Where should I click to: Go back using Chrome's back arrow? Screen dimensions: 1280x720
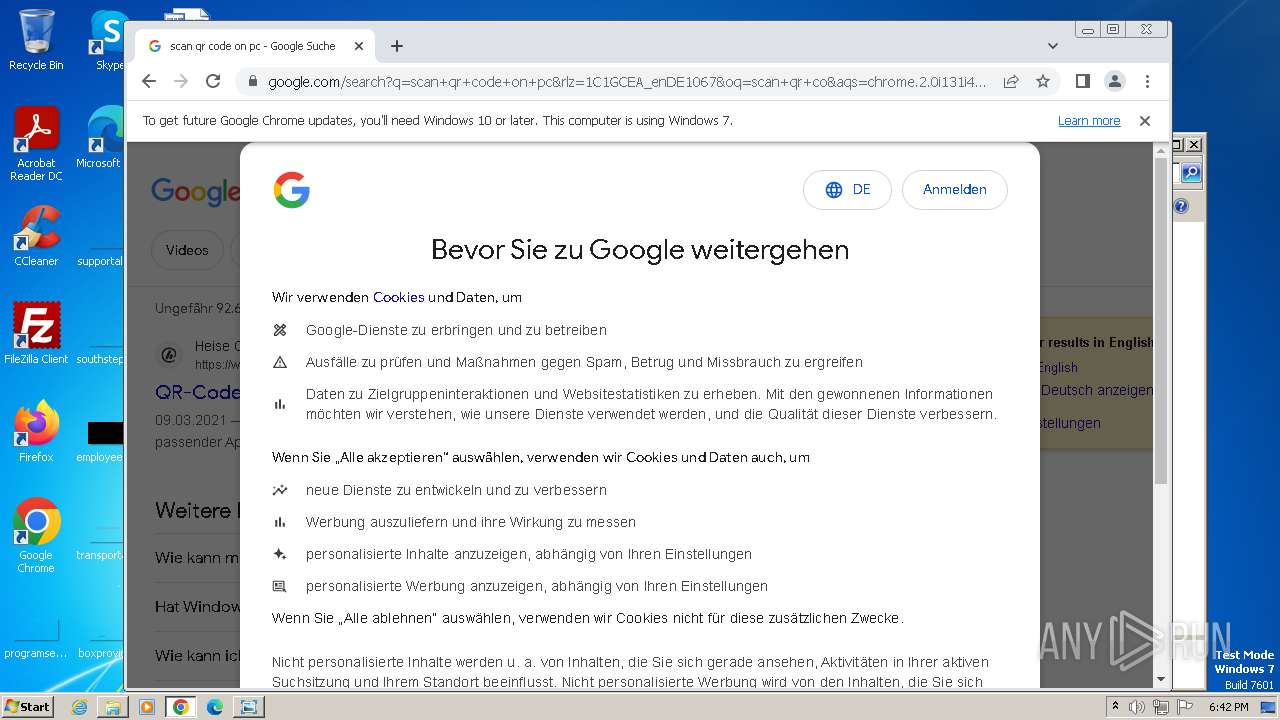149,81
